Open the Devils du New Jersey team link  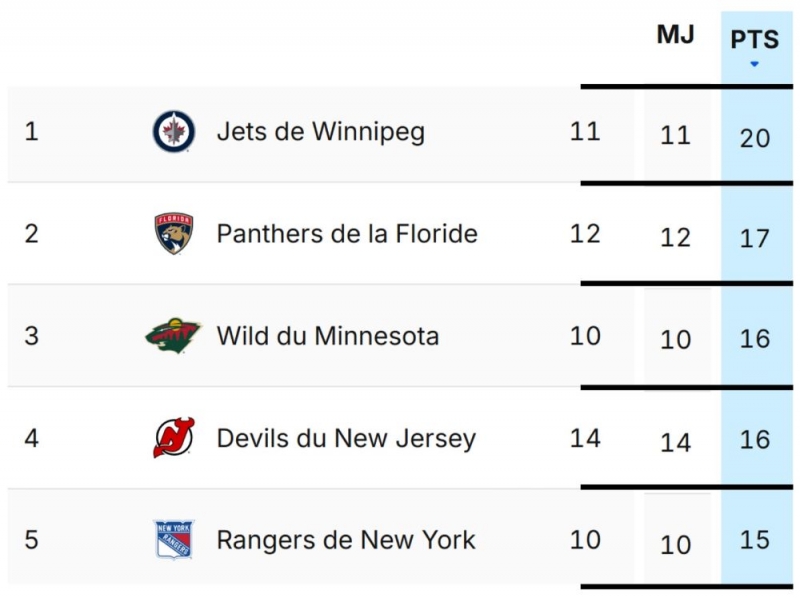[346, 438]
